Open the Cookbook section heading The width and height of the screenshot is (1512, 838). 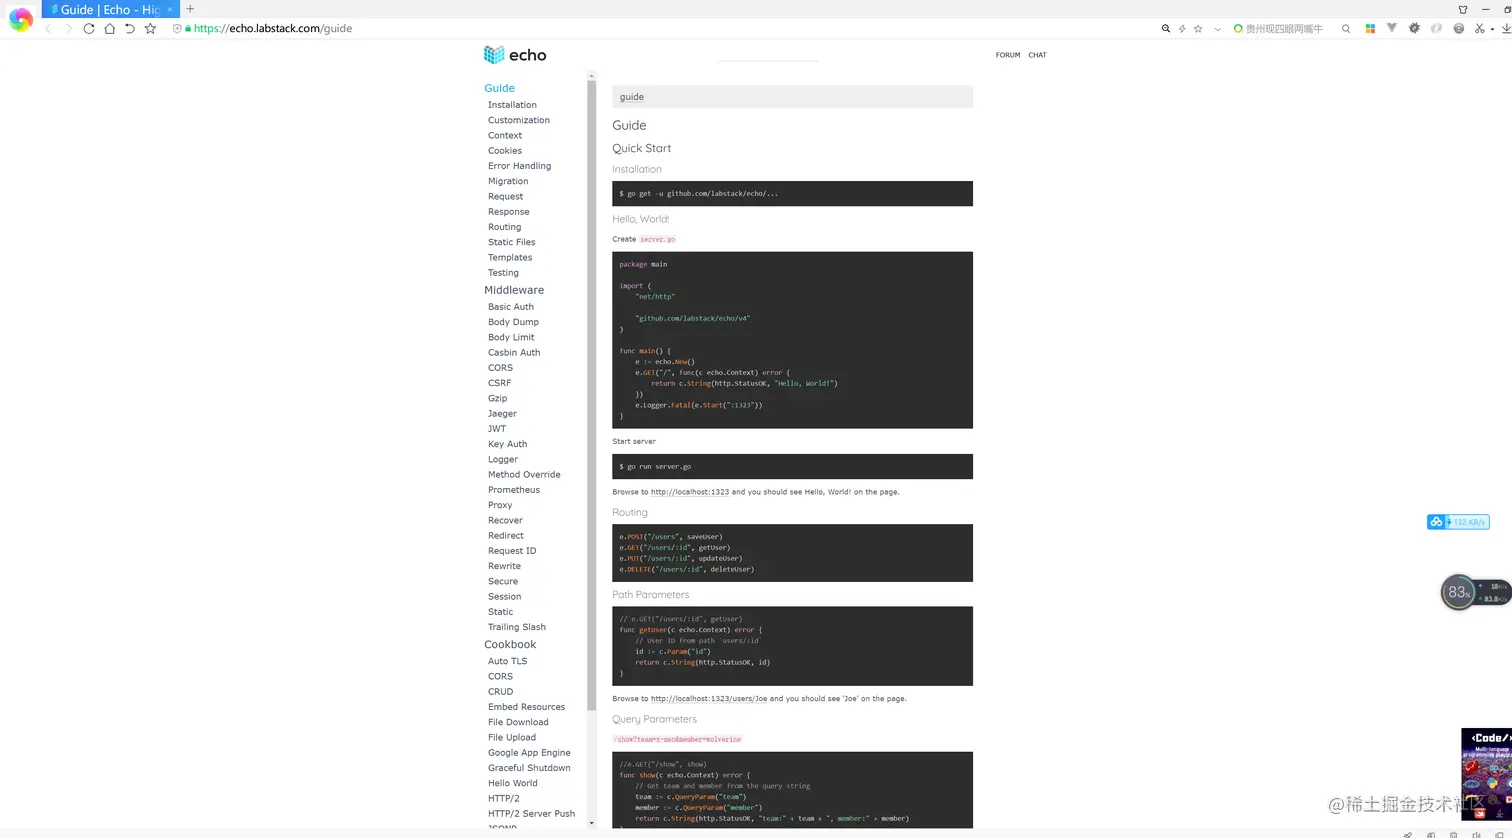click(510, 645)
